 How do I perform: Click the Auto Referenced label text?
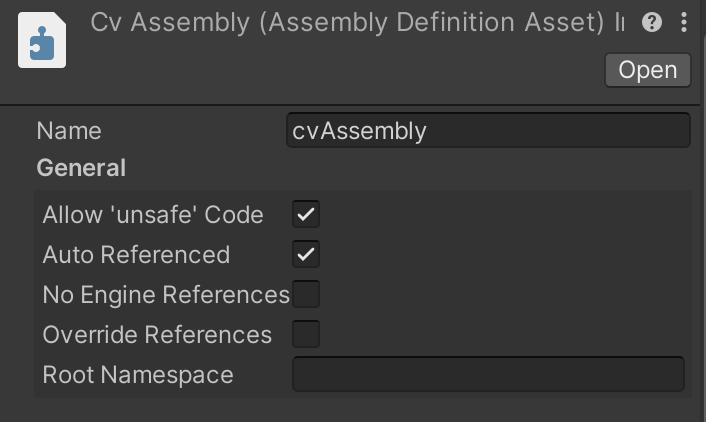point(136,255)
